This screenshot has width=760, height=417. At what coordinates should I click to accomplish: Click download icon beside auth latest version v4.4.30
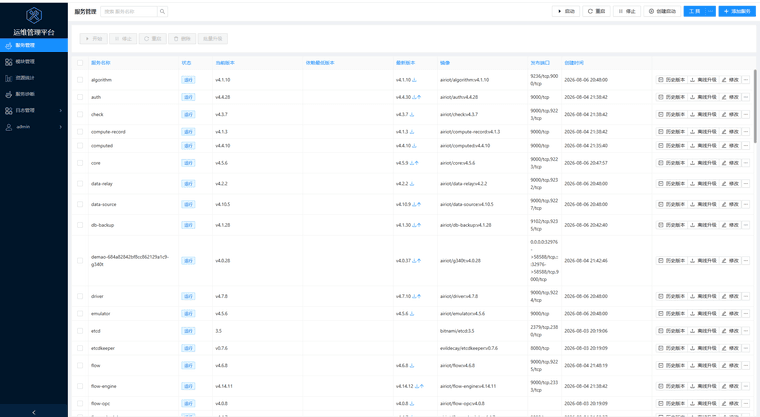click(x=414, y=97)
